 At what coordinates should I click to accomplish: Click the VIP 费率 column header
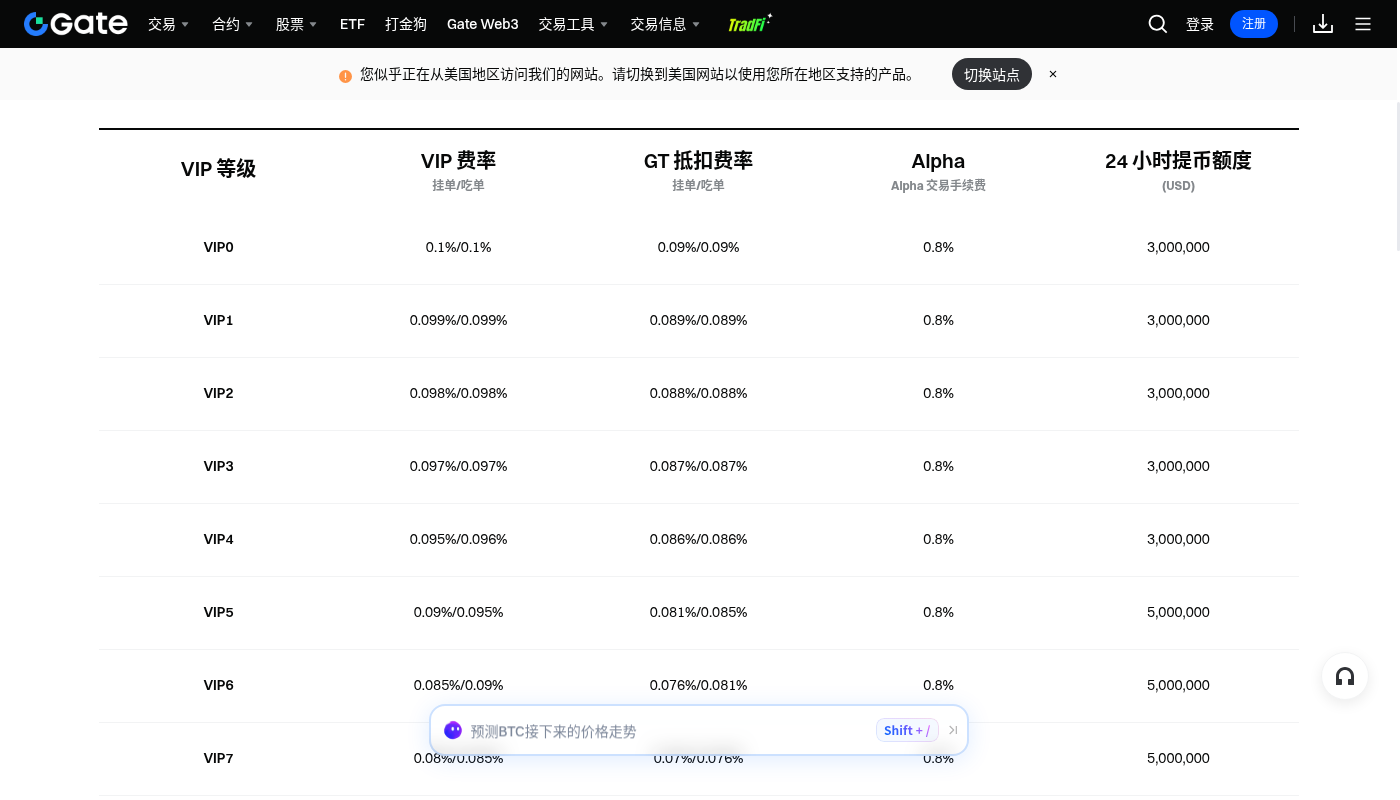pos(458,161)
